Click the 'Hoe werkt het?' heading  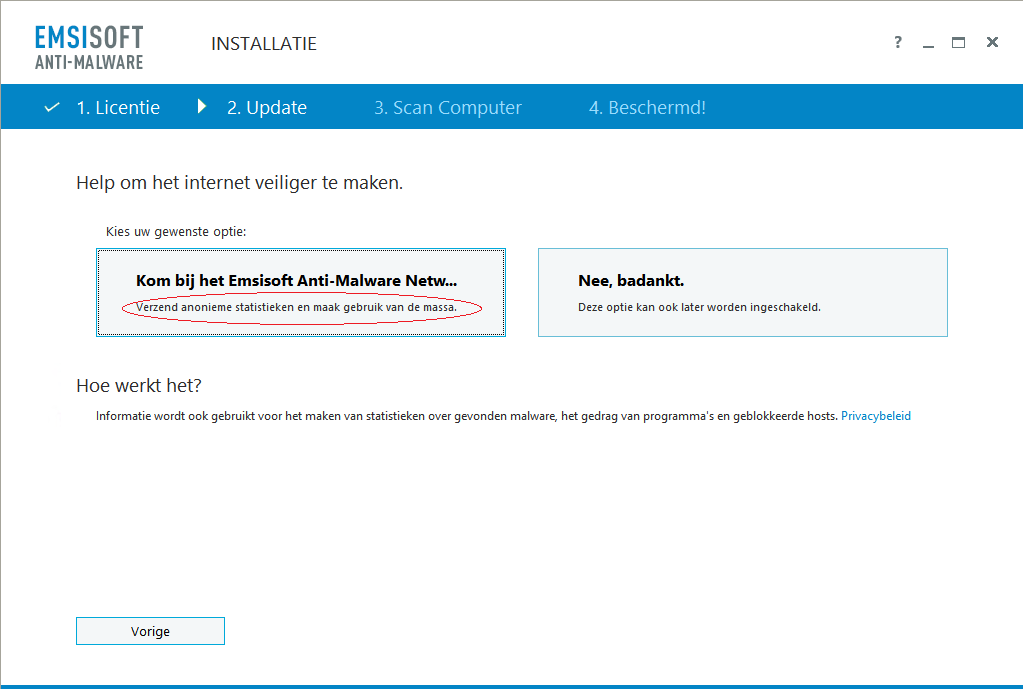pos(139,386)
